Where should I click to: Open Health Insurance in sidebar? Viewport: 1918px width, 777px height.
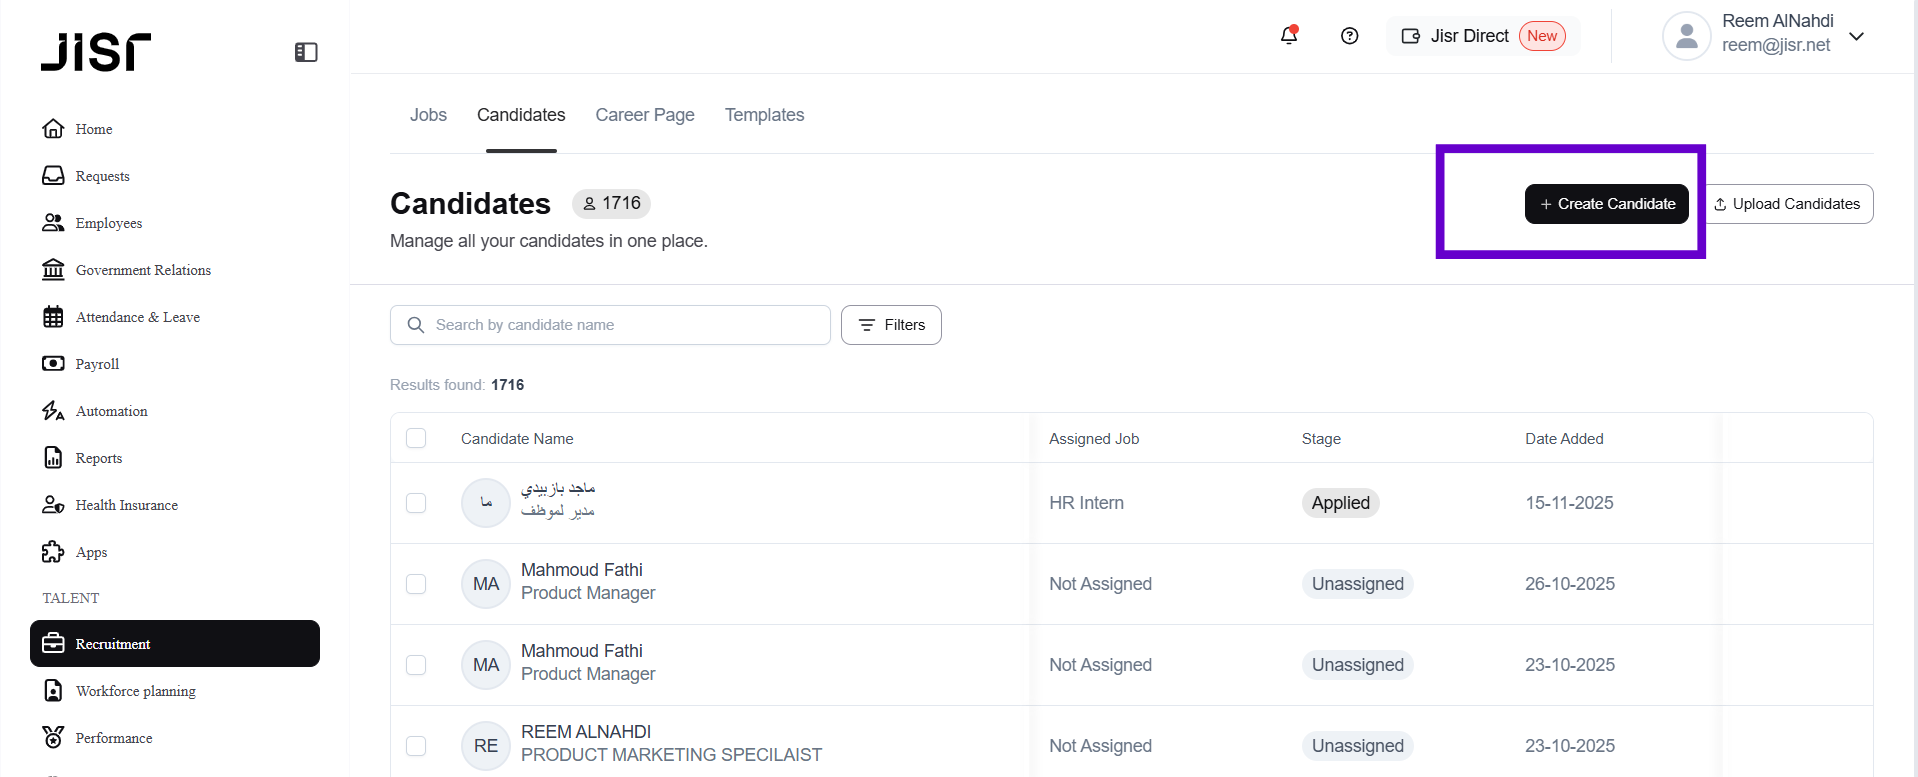point(126,505)
